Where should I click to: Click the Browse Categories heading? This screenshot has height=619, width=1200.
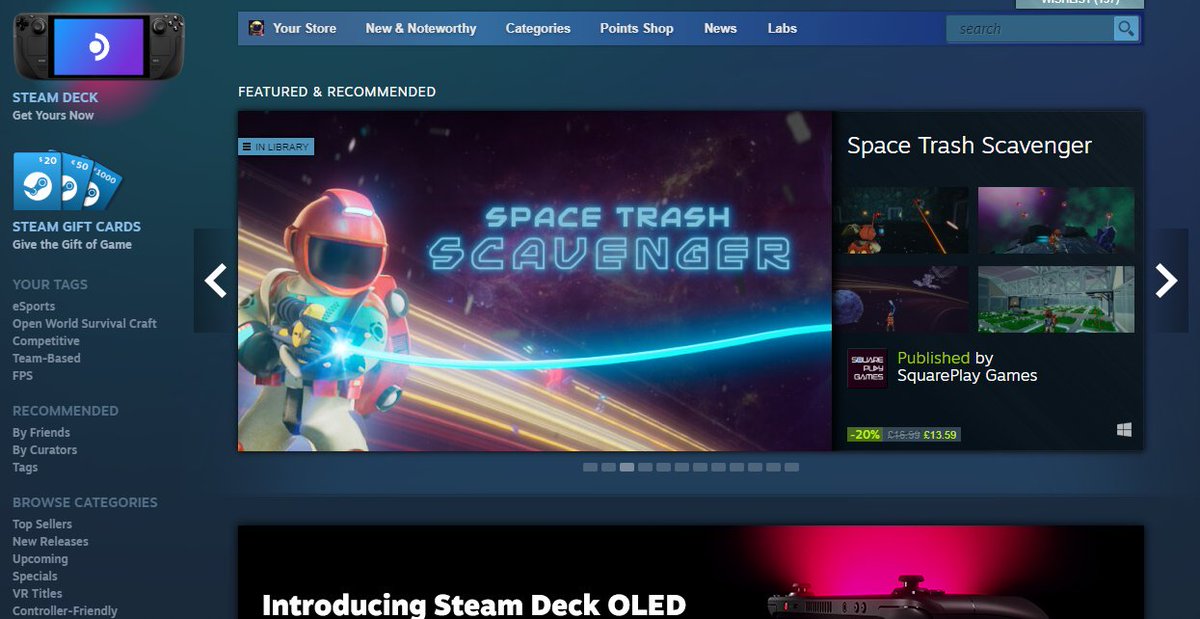tap(85, 502)
